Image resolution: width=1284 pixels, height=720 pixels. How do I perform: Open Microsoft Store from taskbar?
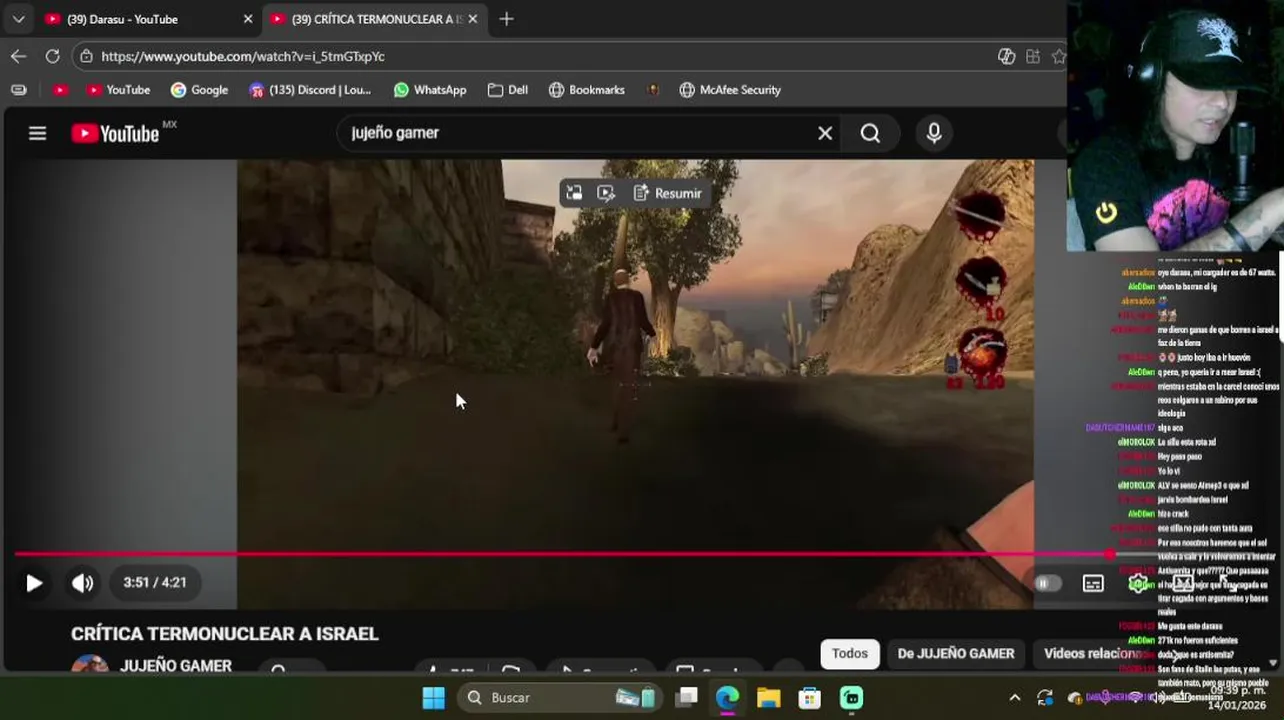coord(809,697)
